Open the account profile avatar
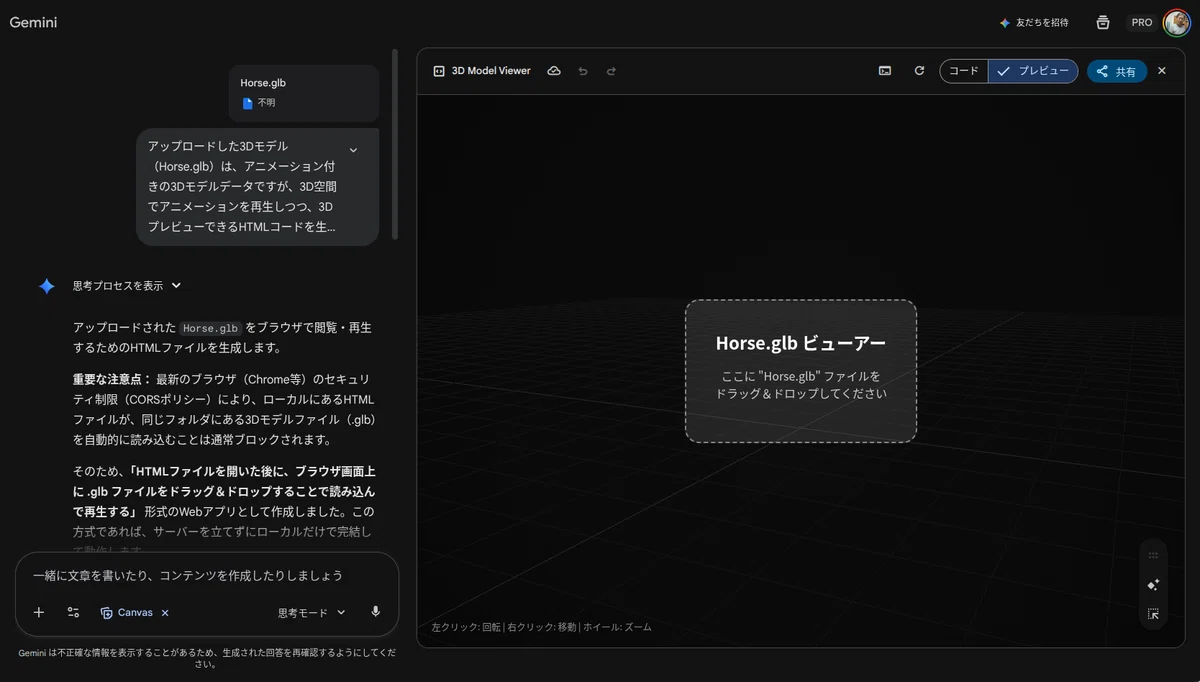This screenshot has width=1200, height=682. coord(1176,22)
